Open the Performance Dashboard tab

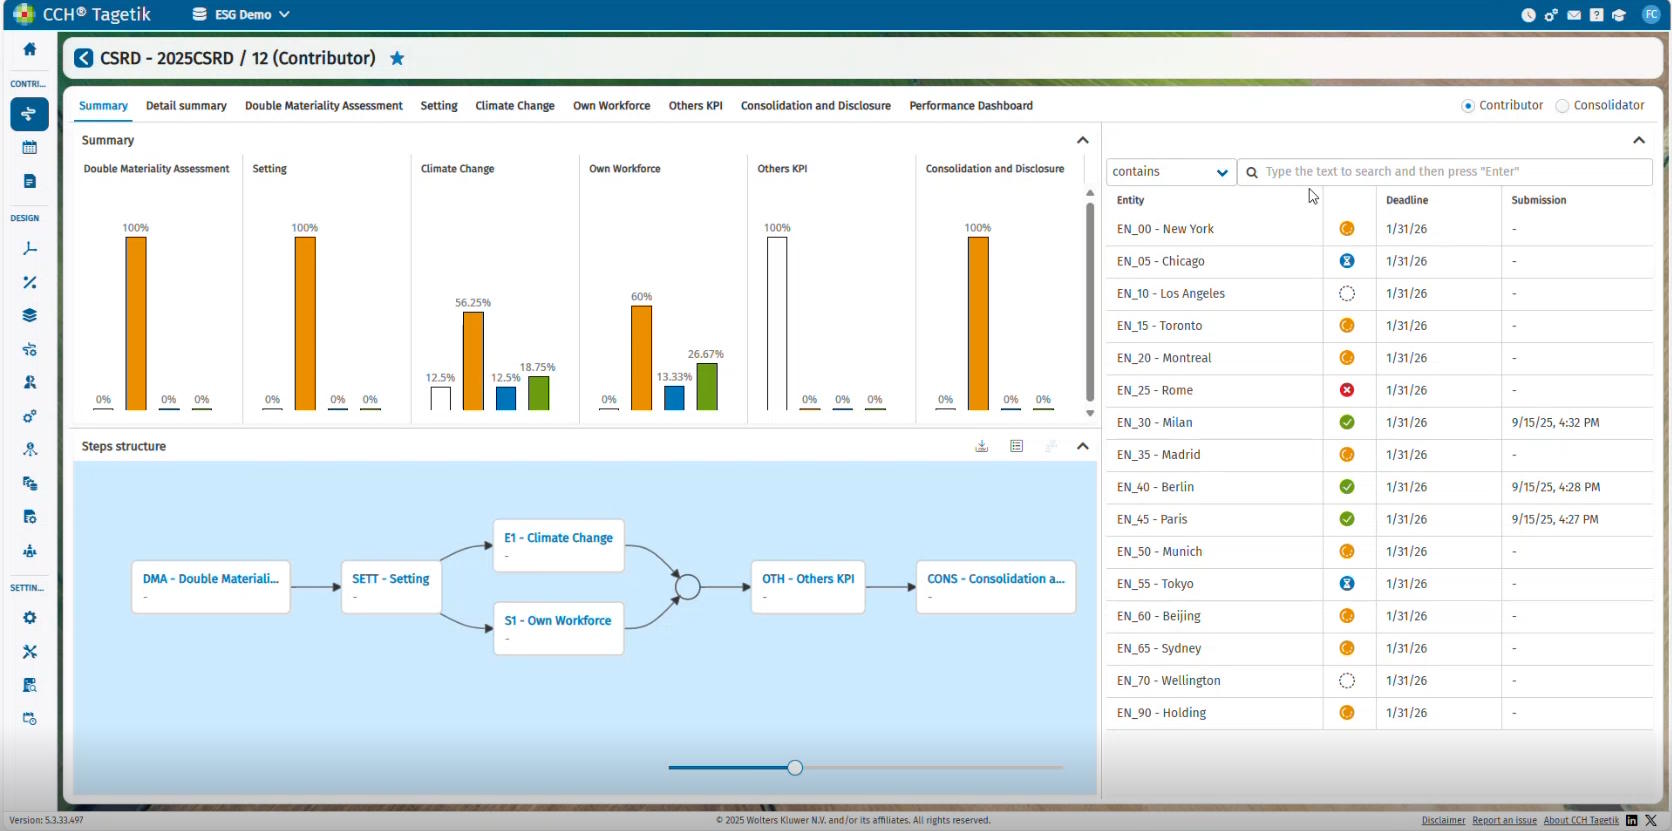970,106
